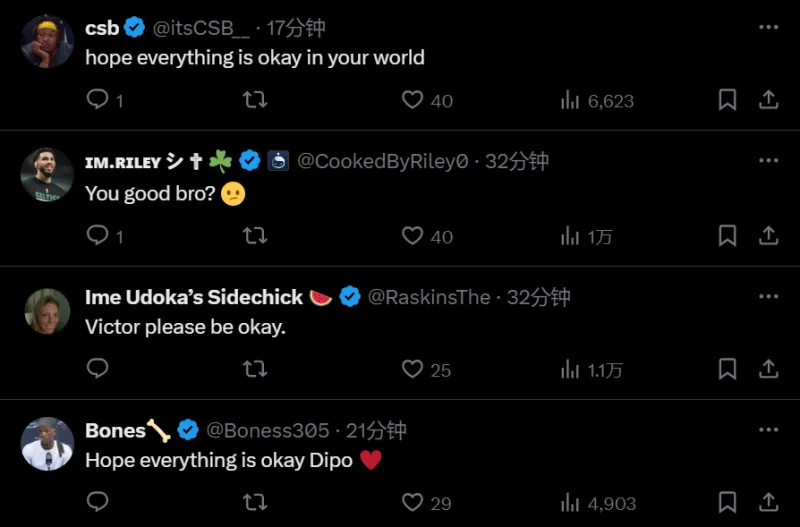Click csb's profile avatar
This screenshot has width=800, height=527.
47,42
